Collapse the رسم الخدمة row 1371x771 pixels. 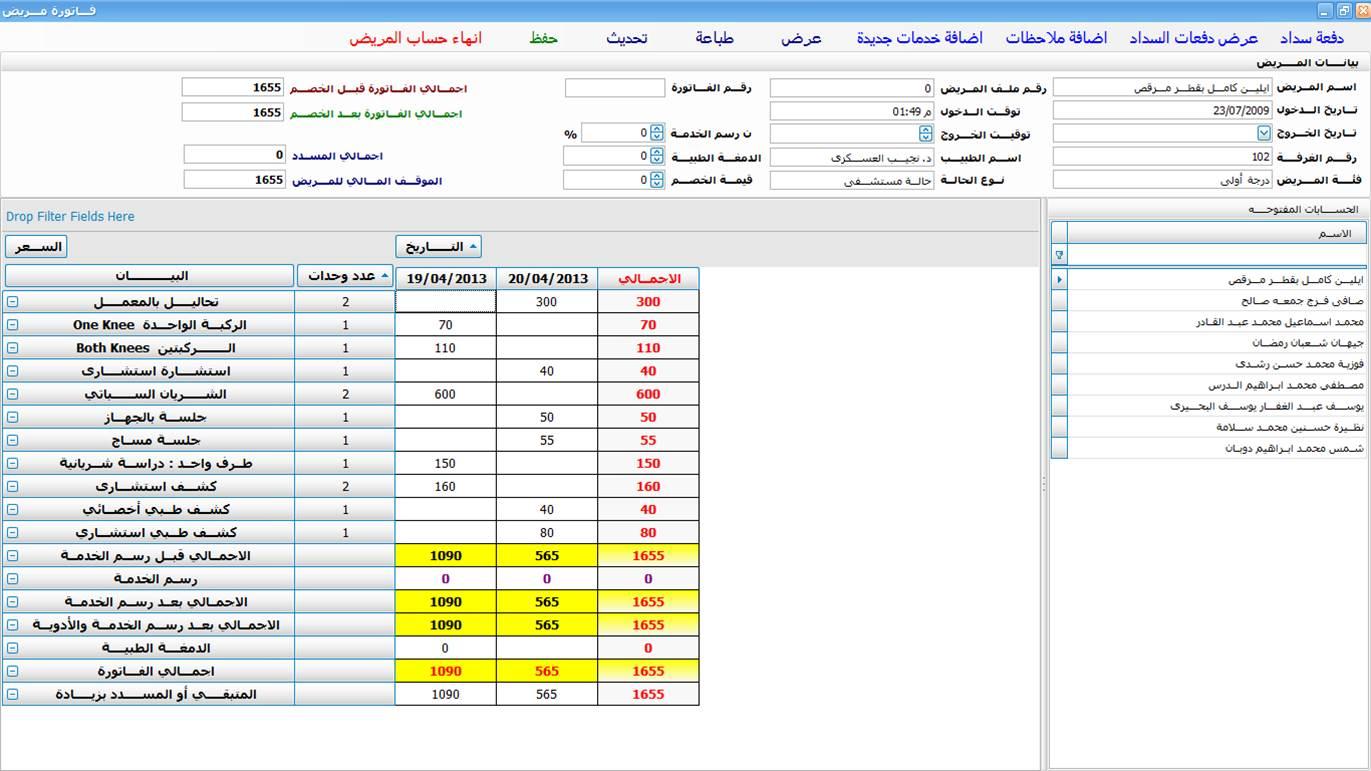pos(13,578)
